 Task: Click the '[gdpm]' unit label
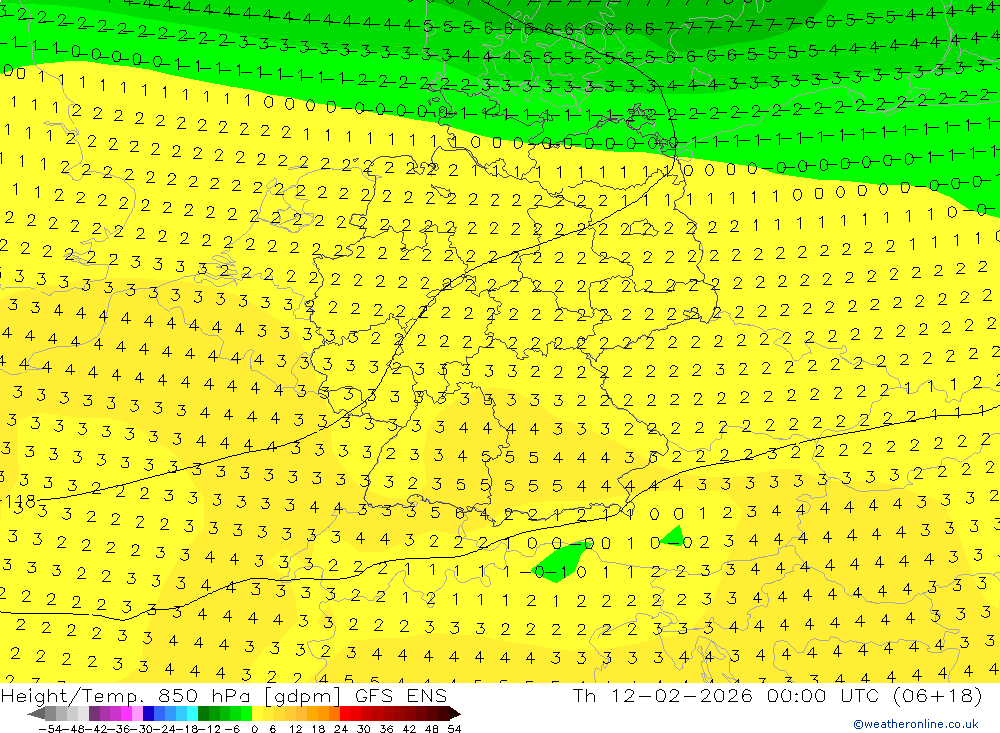303,696
